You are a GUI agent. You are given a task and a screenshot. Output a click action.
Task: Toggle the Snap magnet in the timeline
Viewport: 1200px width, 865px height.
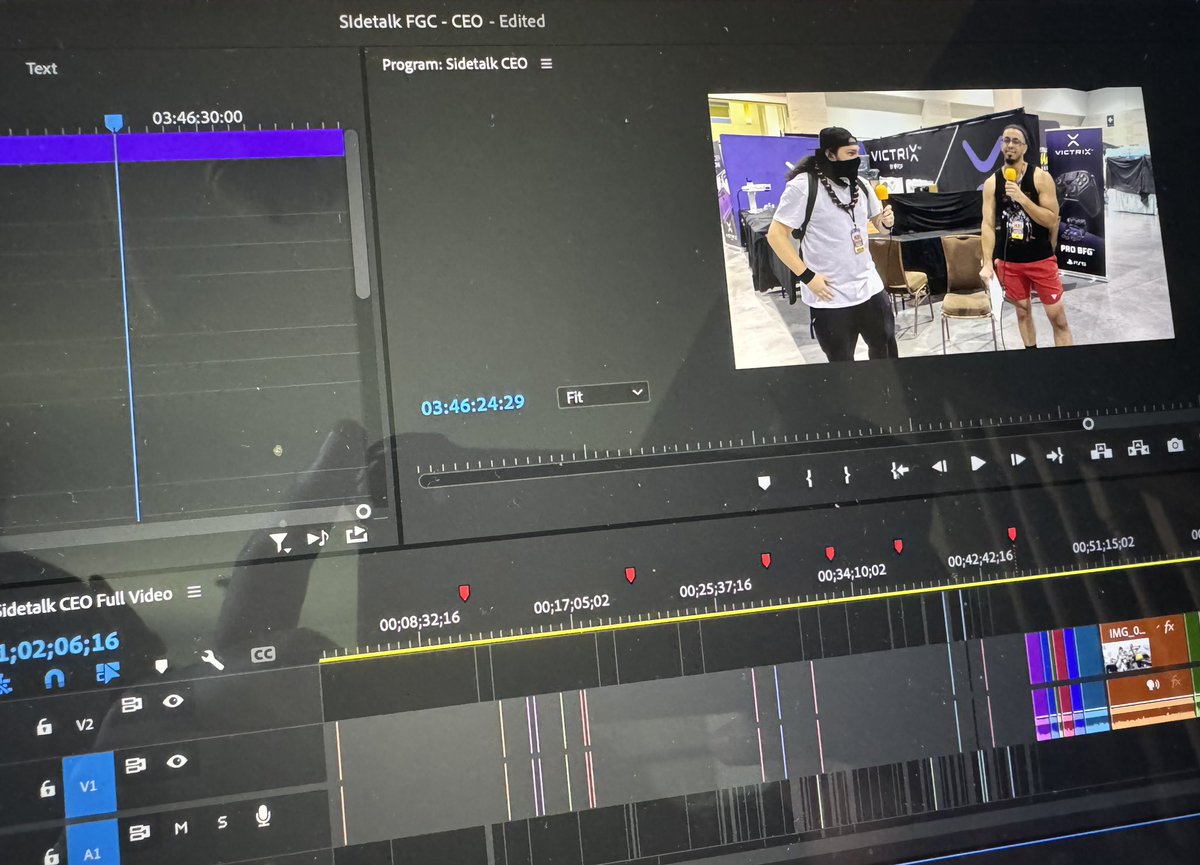56,678
